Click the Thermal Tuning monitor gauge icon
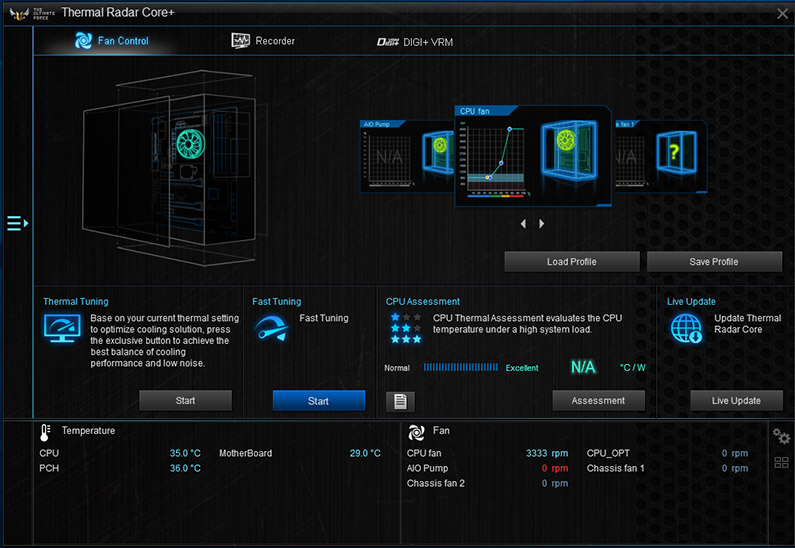 [x=62, y=328]
